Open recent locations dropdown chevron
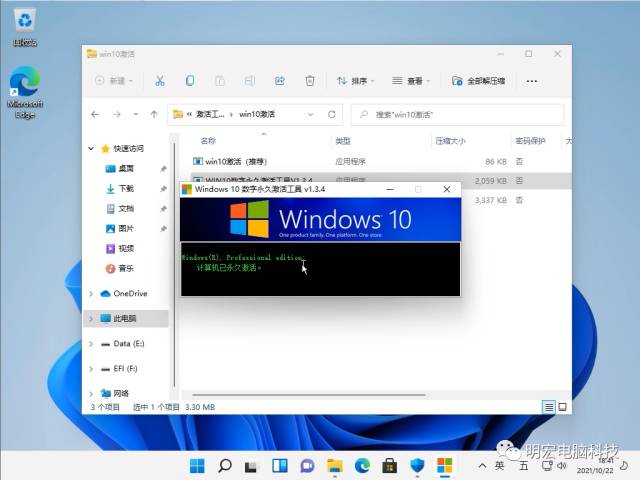Screen dimensions: 640x480 (x=136, y=115)
